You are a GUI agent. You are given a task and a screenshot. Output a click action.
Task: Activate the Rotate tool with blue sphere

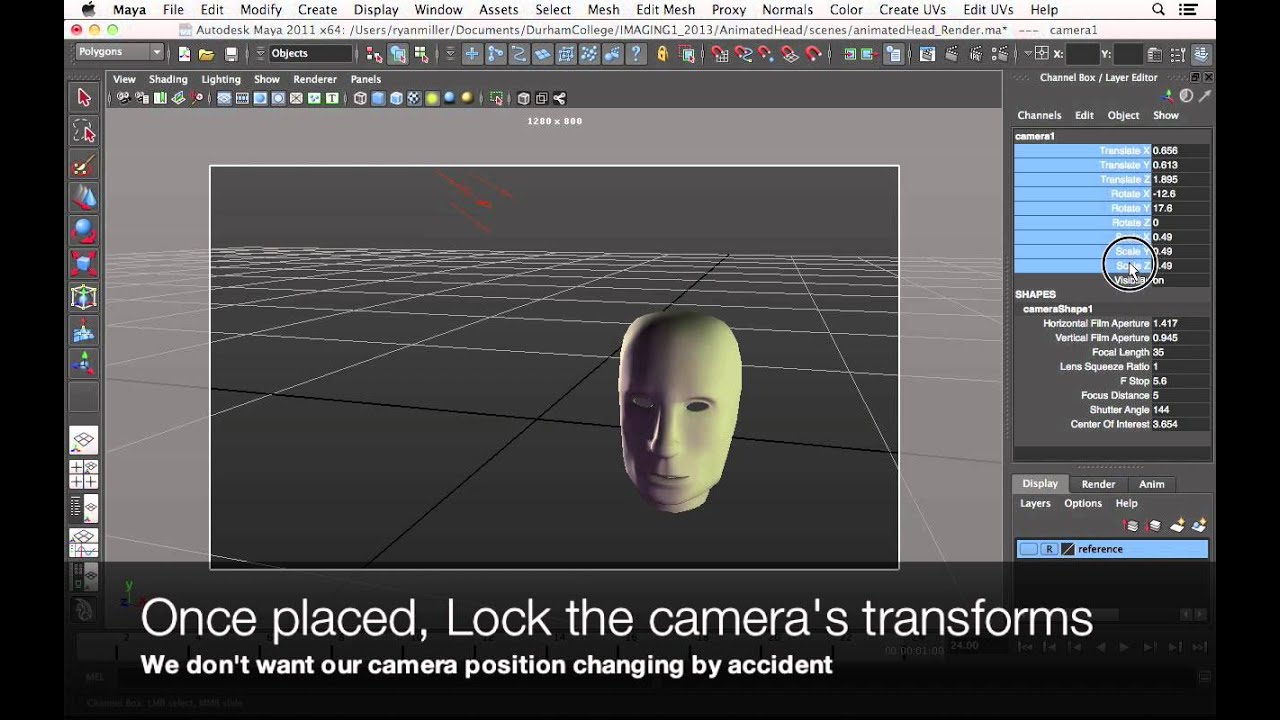tap(84, 231)
